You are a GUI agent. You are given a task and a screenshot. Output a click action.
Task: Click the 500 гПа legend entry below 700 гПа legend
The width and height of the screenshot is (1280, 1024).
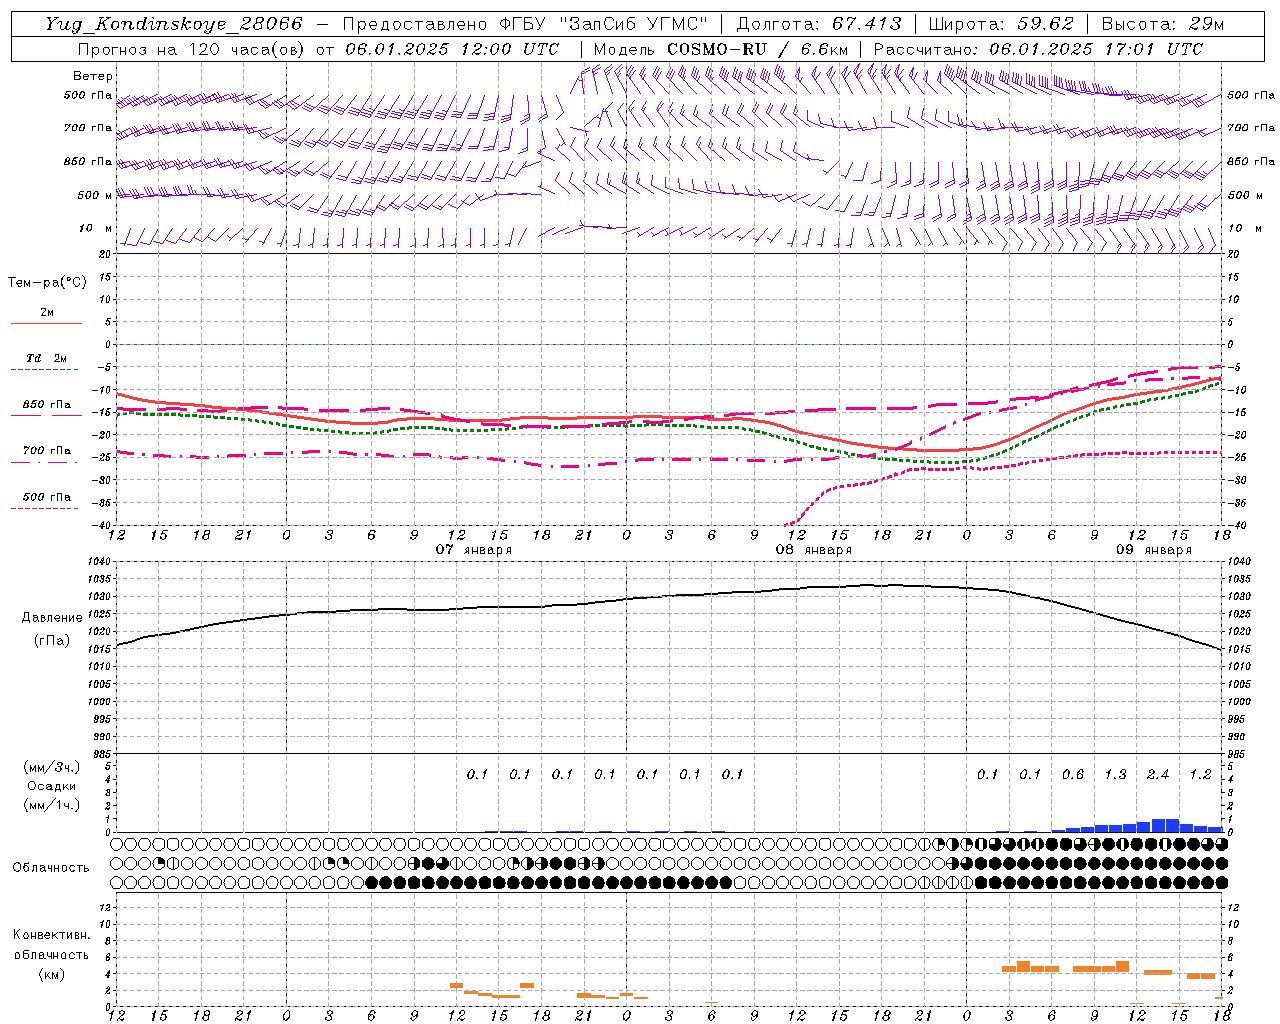pos(46,497)
